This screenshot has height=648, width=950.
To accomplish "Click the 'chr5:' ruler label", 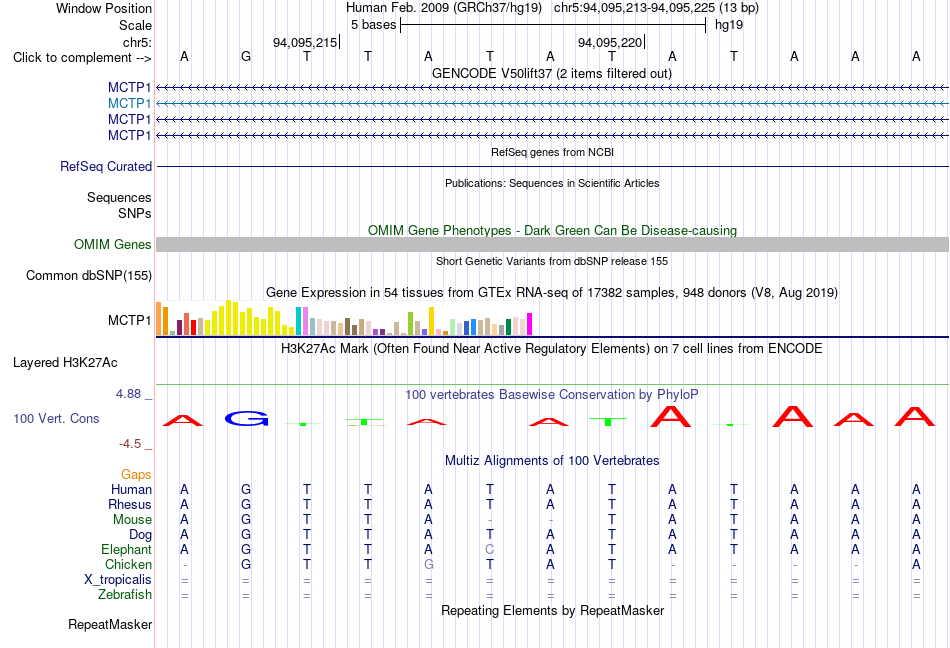I will click(x=137, y=42).
